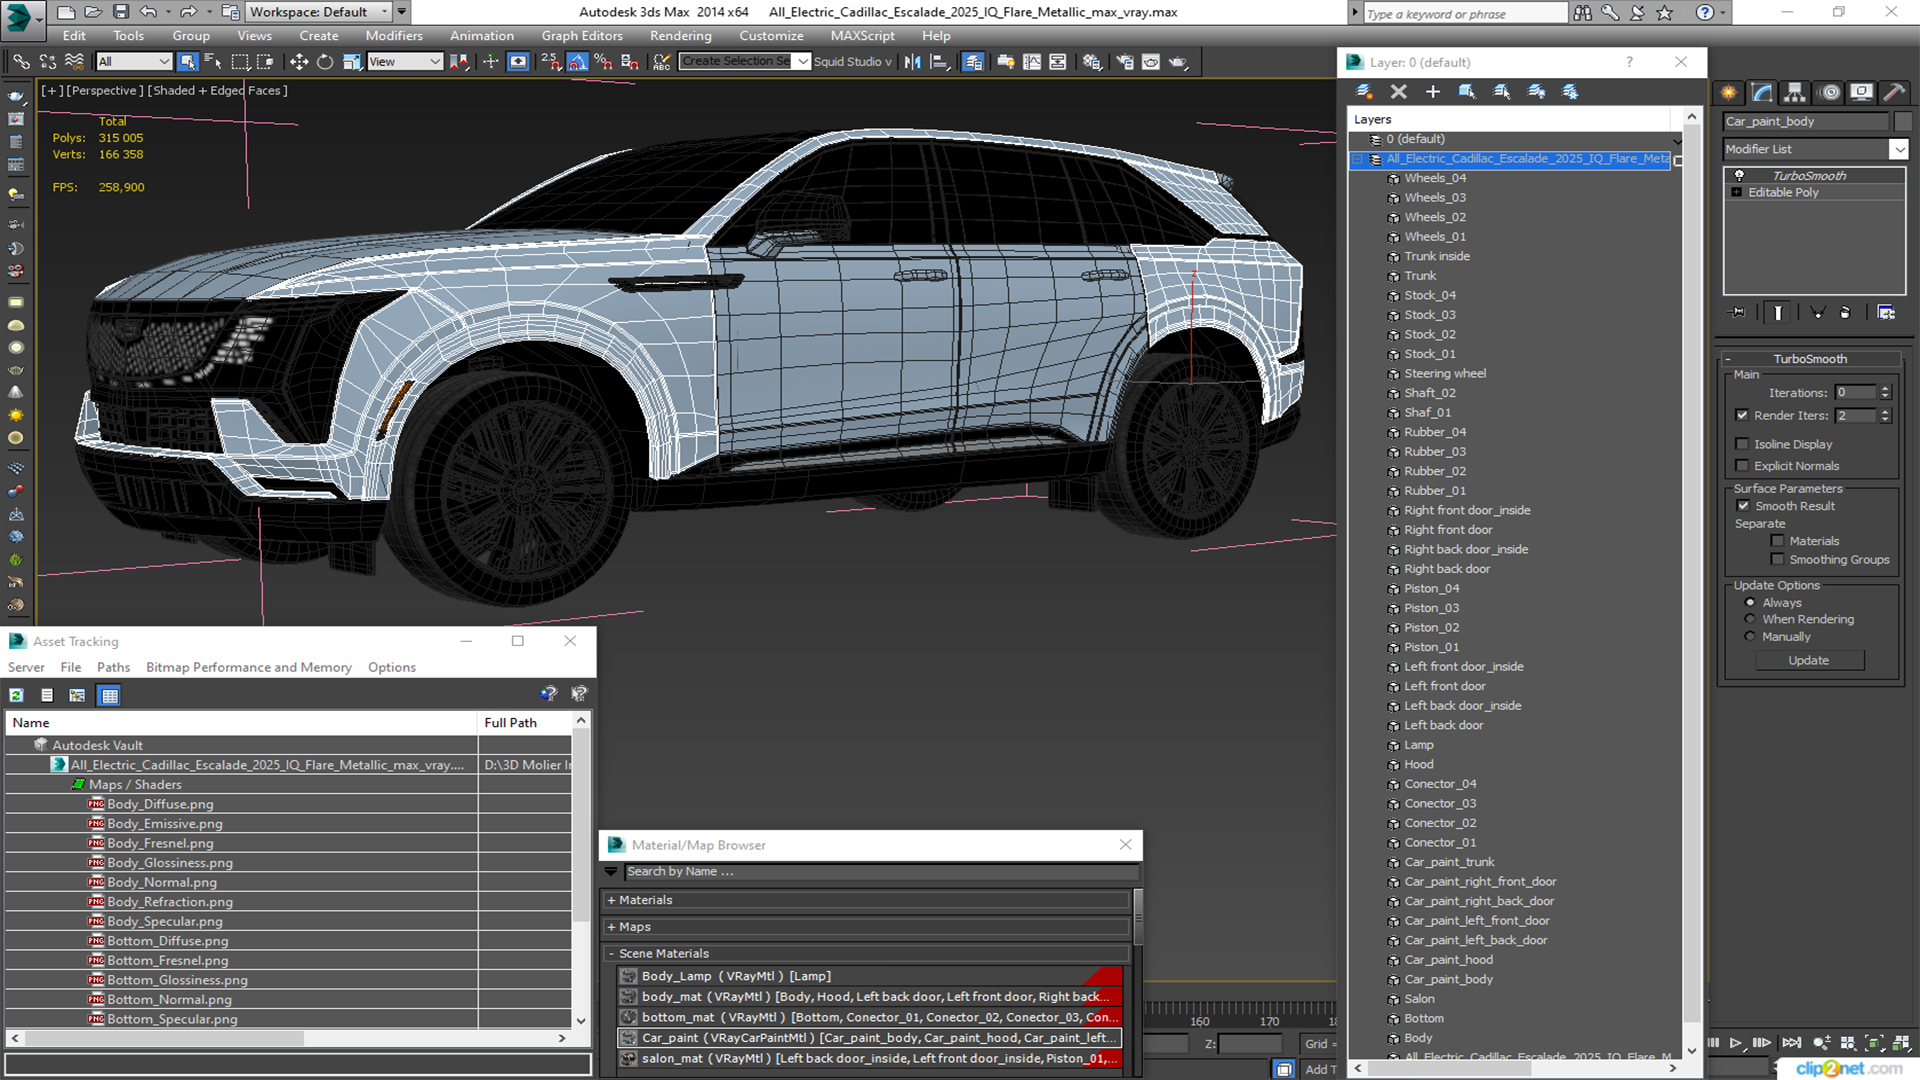Open selection filter All dropdown
This screenshot has height=1080, width=1920.
point(134,62)
